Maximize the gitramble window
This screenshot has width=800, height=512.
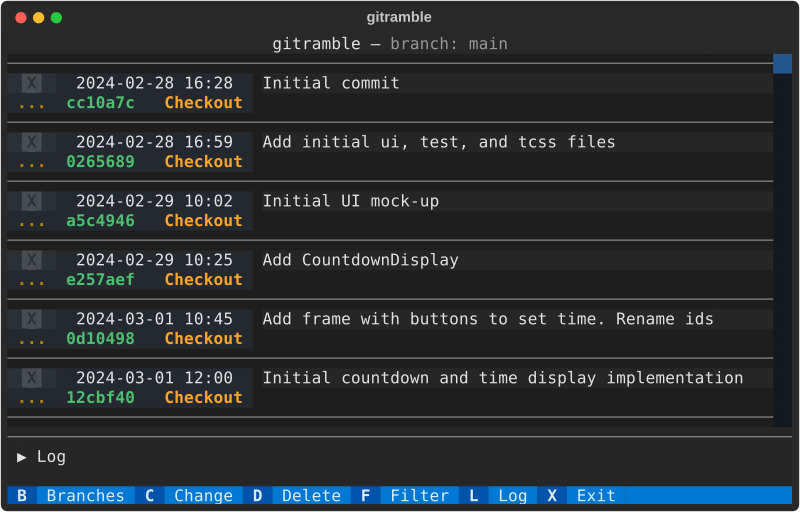pyautogui.click(x=57, y=18)
